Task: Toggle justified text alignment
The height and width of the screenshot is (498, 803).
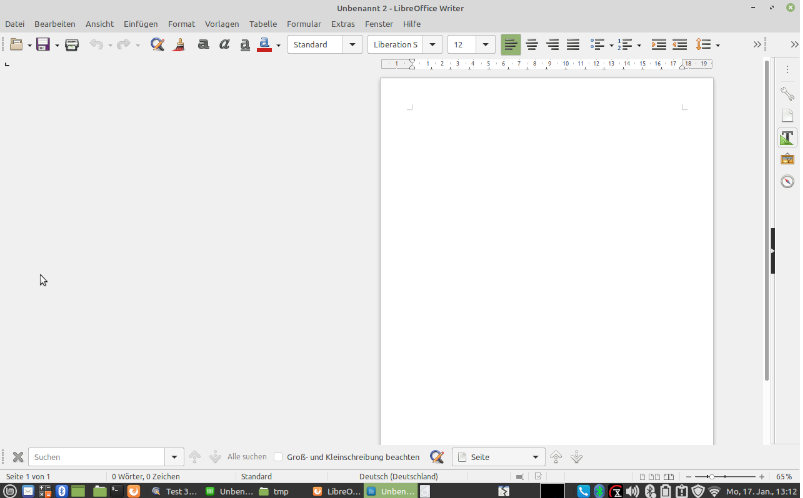Action: [573, 45]
